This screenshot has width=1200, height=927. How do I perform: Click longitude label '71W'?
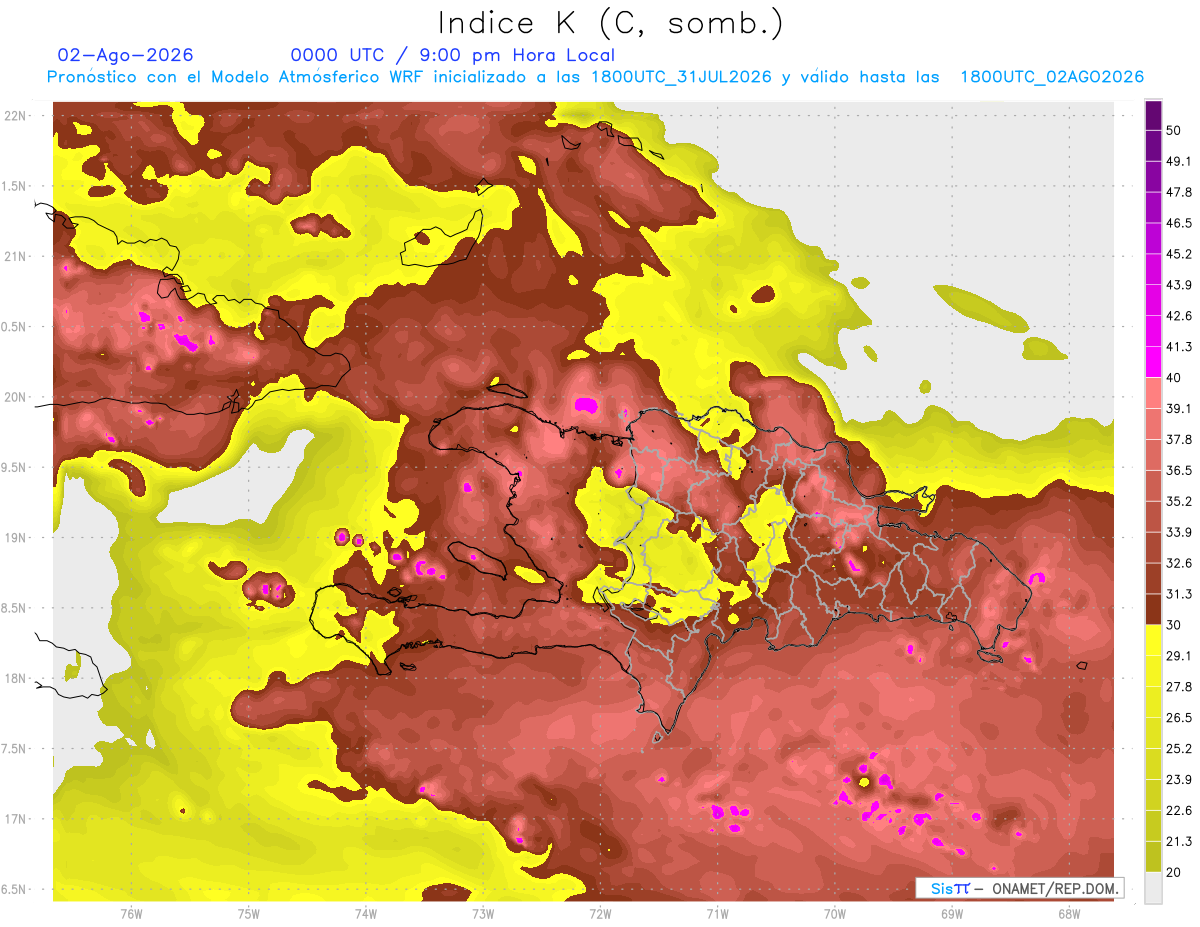point(717,915)
